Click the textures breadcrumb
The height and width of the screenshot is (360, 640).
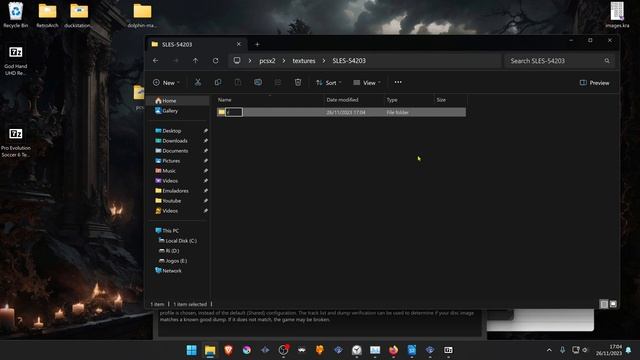(x=304, y=60)
